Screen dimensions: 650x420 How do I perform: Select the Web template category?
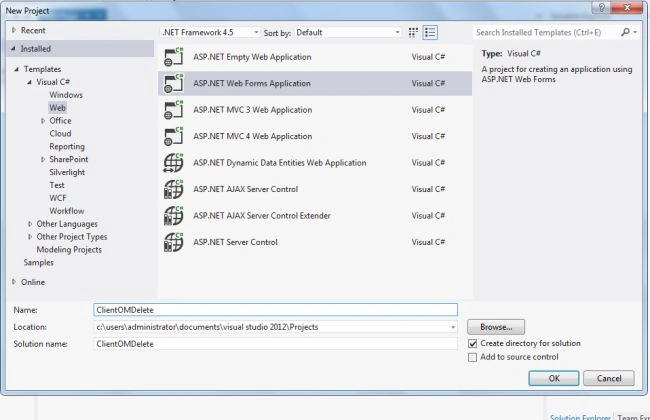pos(57,108)
